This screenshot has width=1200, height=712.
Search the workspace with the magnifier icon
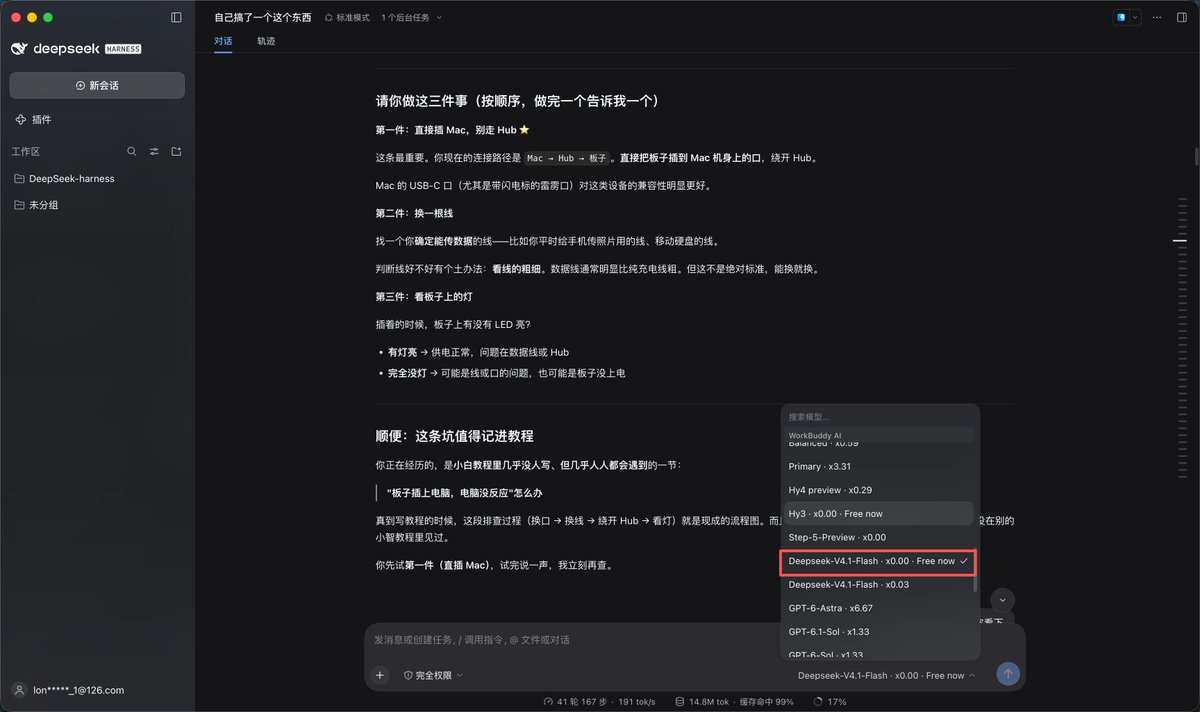(x=132, y=151)
